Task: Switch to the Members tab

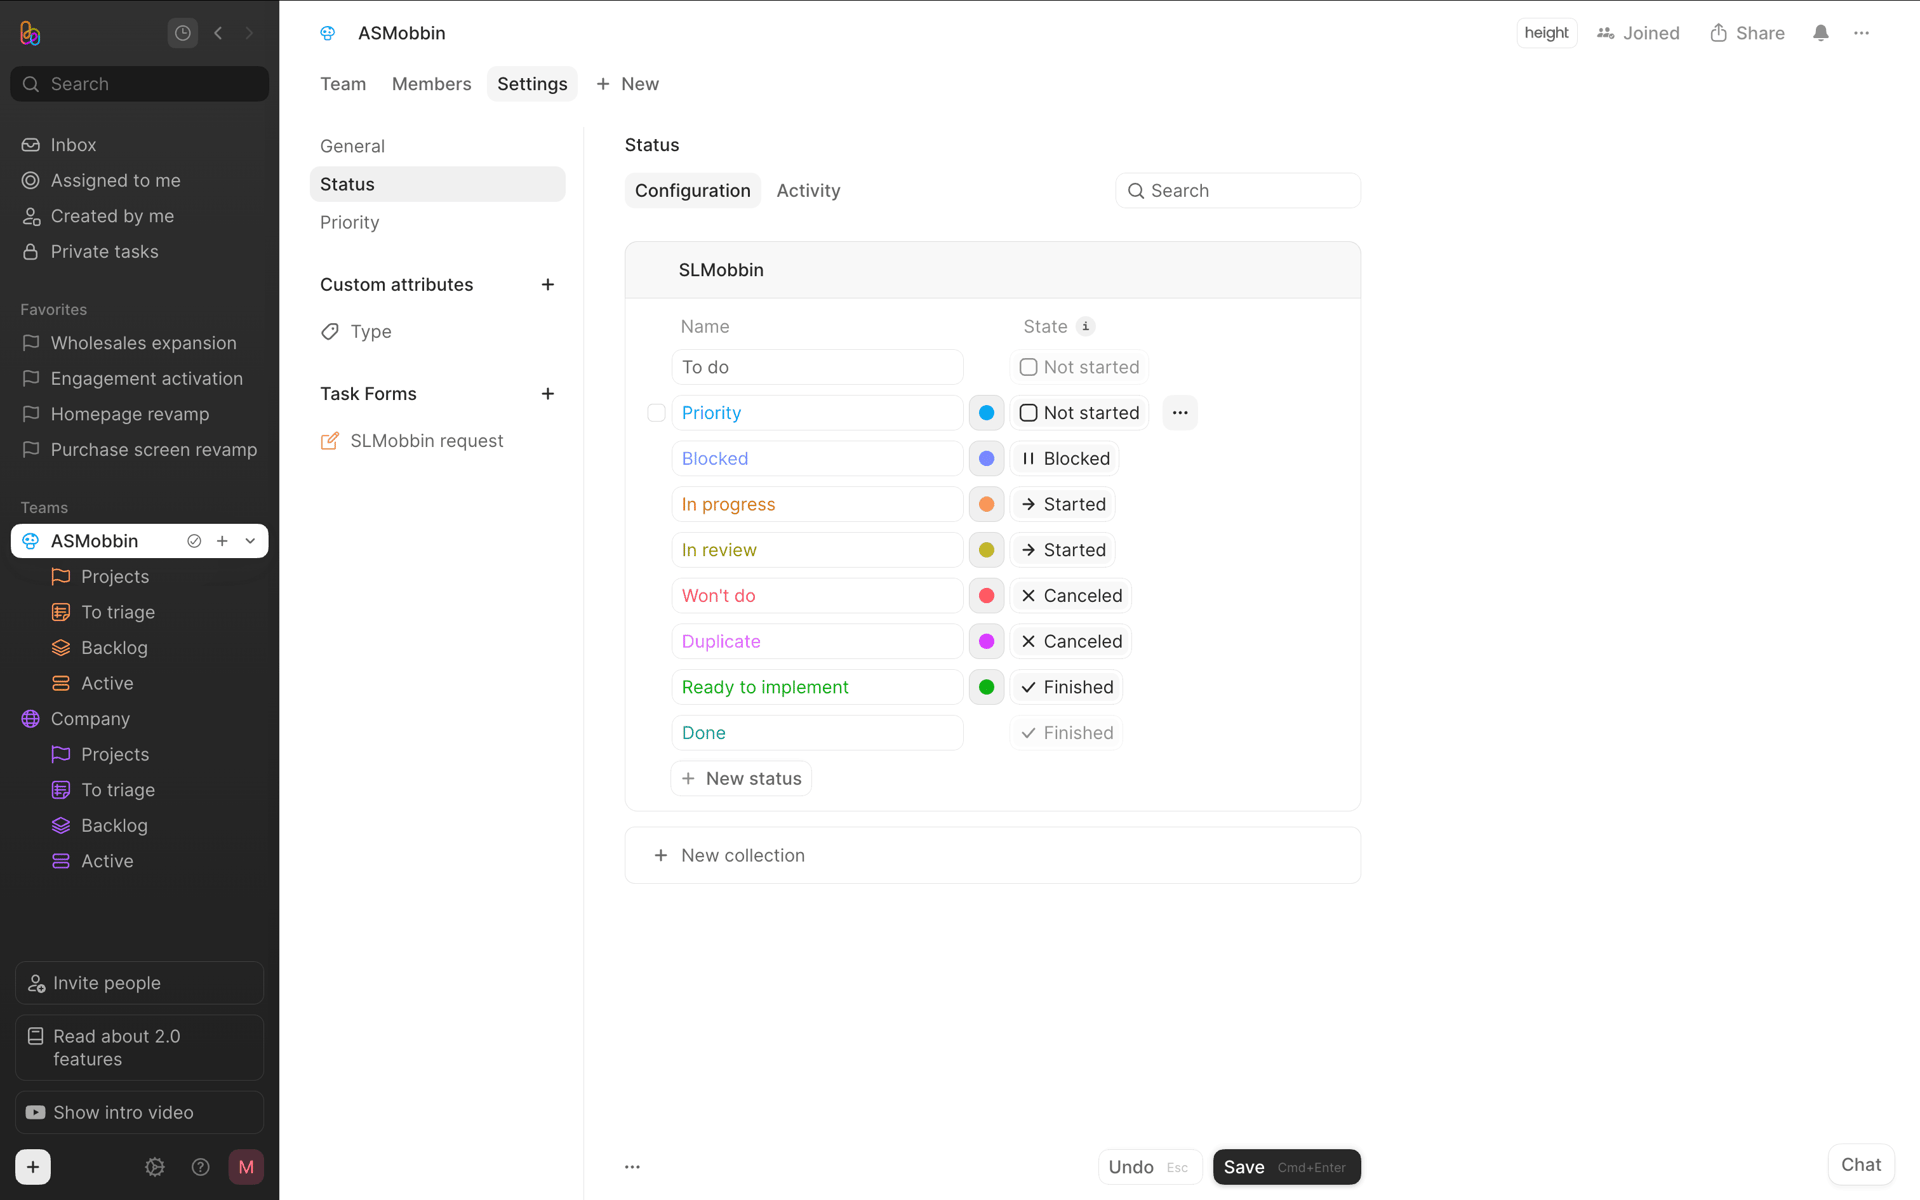Action: (431, 84)
